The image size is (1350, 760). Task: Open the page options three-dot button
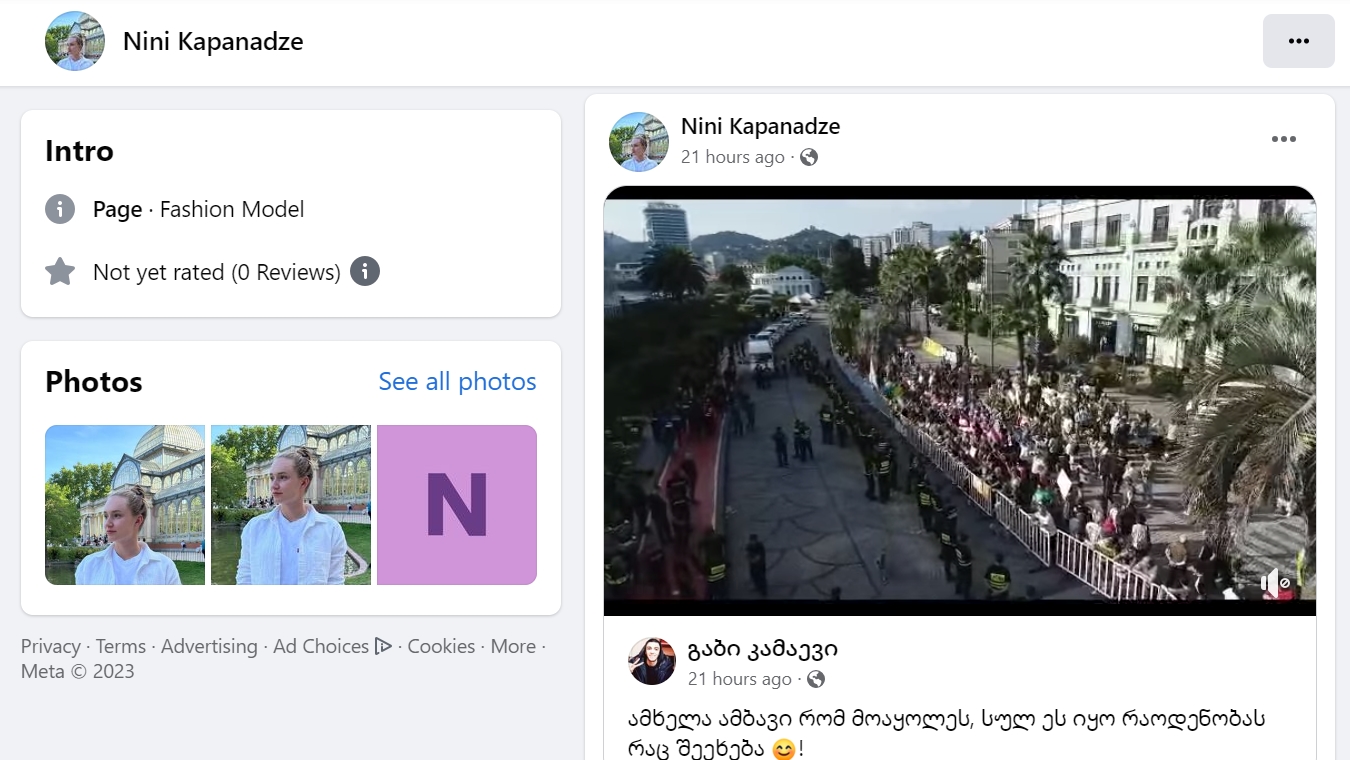point(1298,41)
